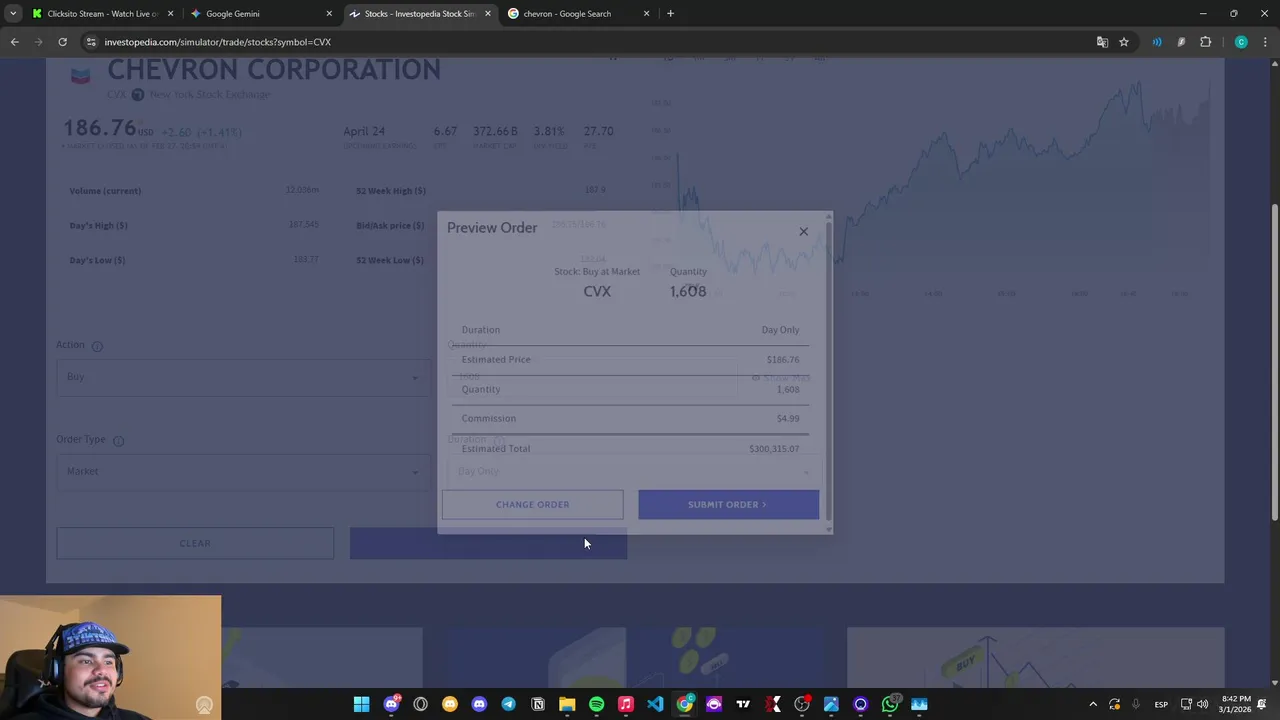Click the Action info icon
This screenshot has height=720, width=1280.
coord(97,346)
